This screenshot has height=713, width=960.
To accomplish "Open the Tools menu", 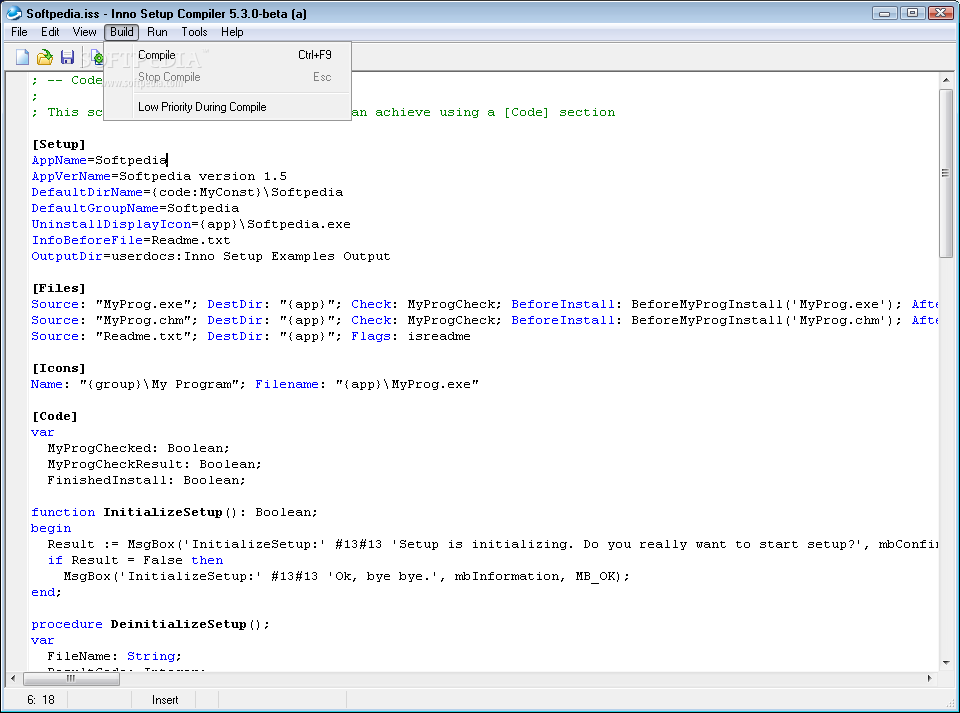I will (194, 32).
